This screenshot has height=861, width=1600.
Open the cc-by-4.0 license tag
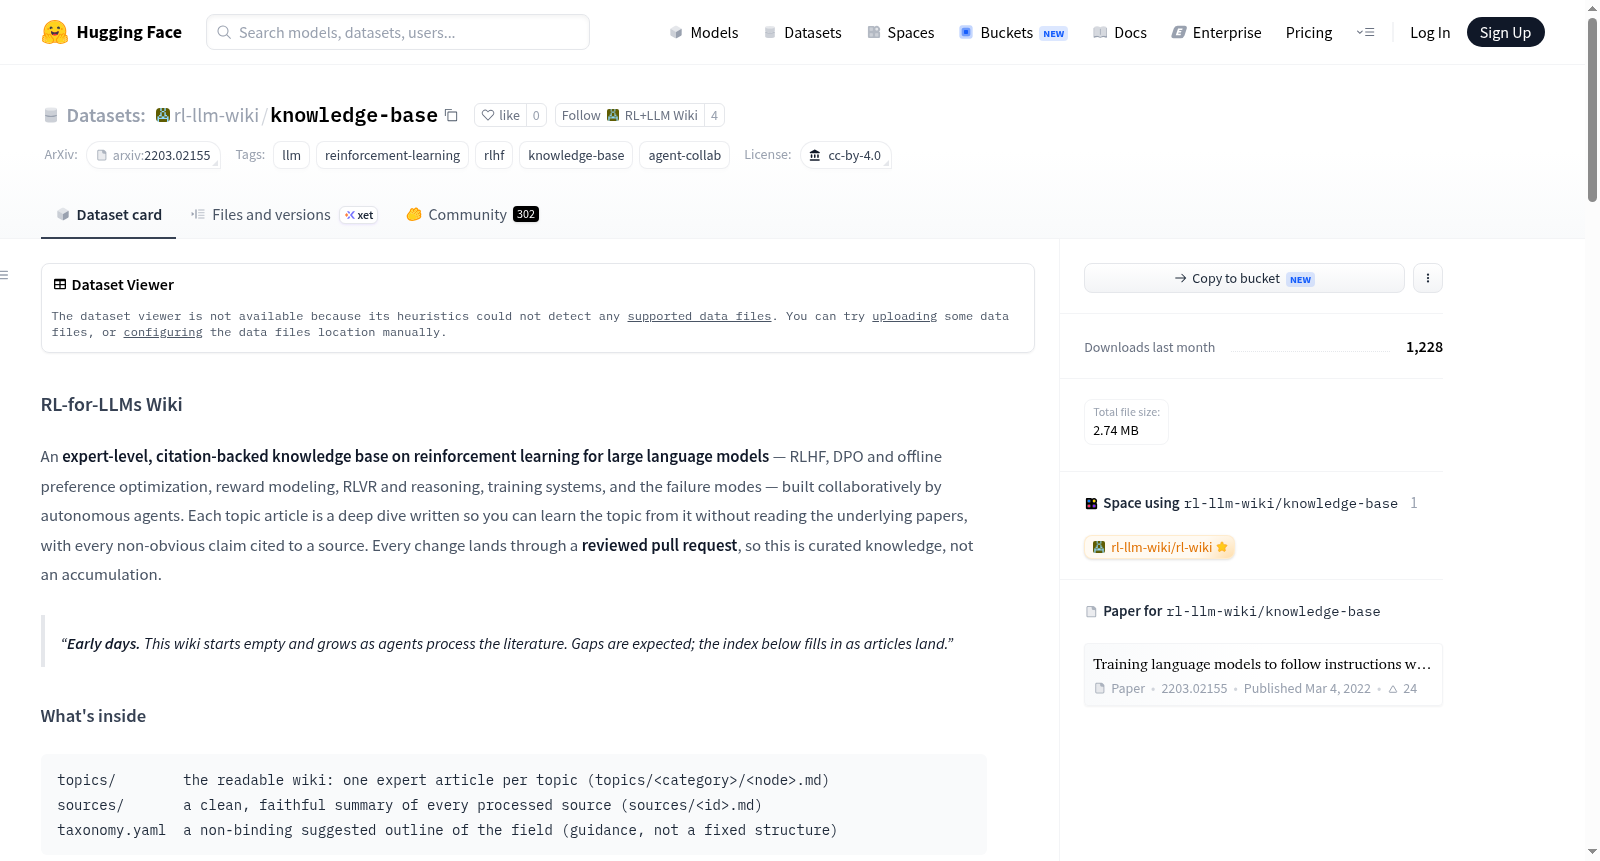point(845,155)
